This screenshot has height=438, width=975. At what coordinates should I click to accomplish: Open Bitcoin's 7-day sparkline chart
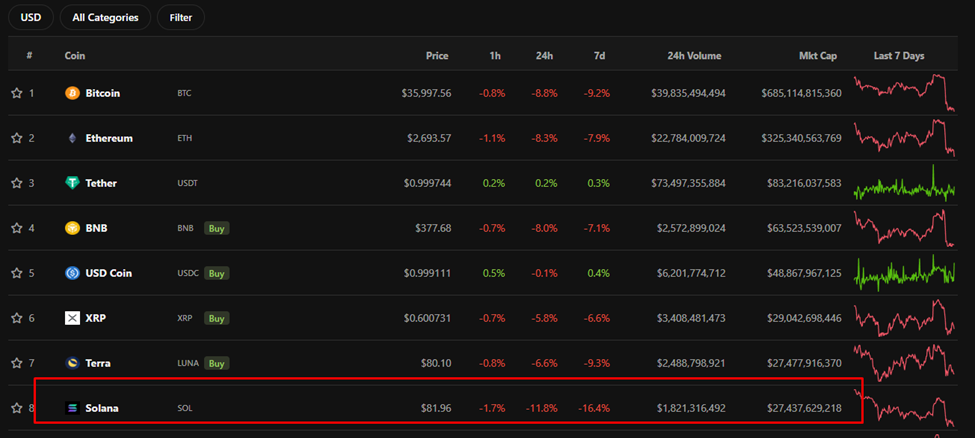[904, 93]
